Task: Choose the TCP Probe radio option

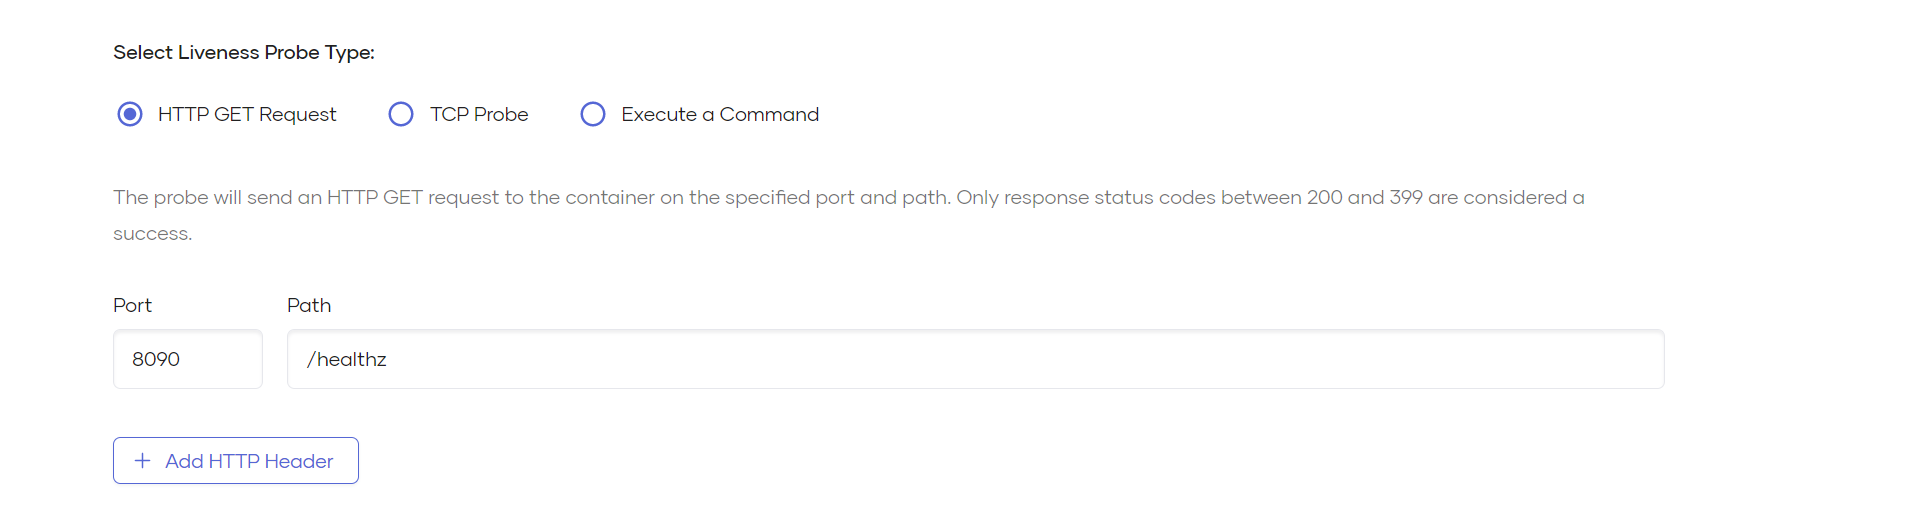Action: click(401, 114)
